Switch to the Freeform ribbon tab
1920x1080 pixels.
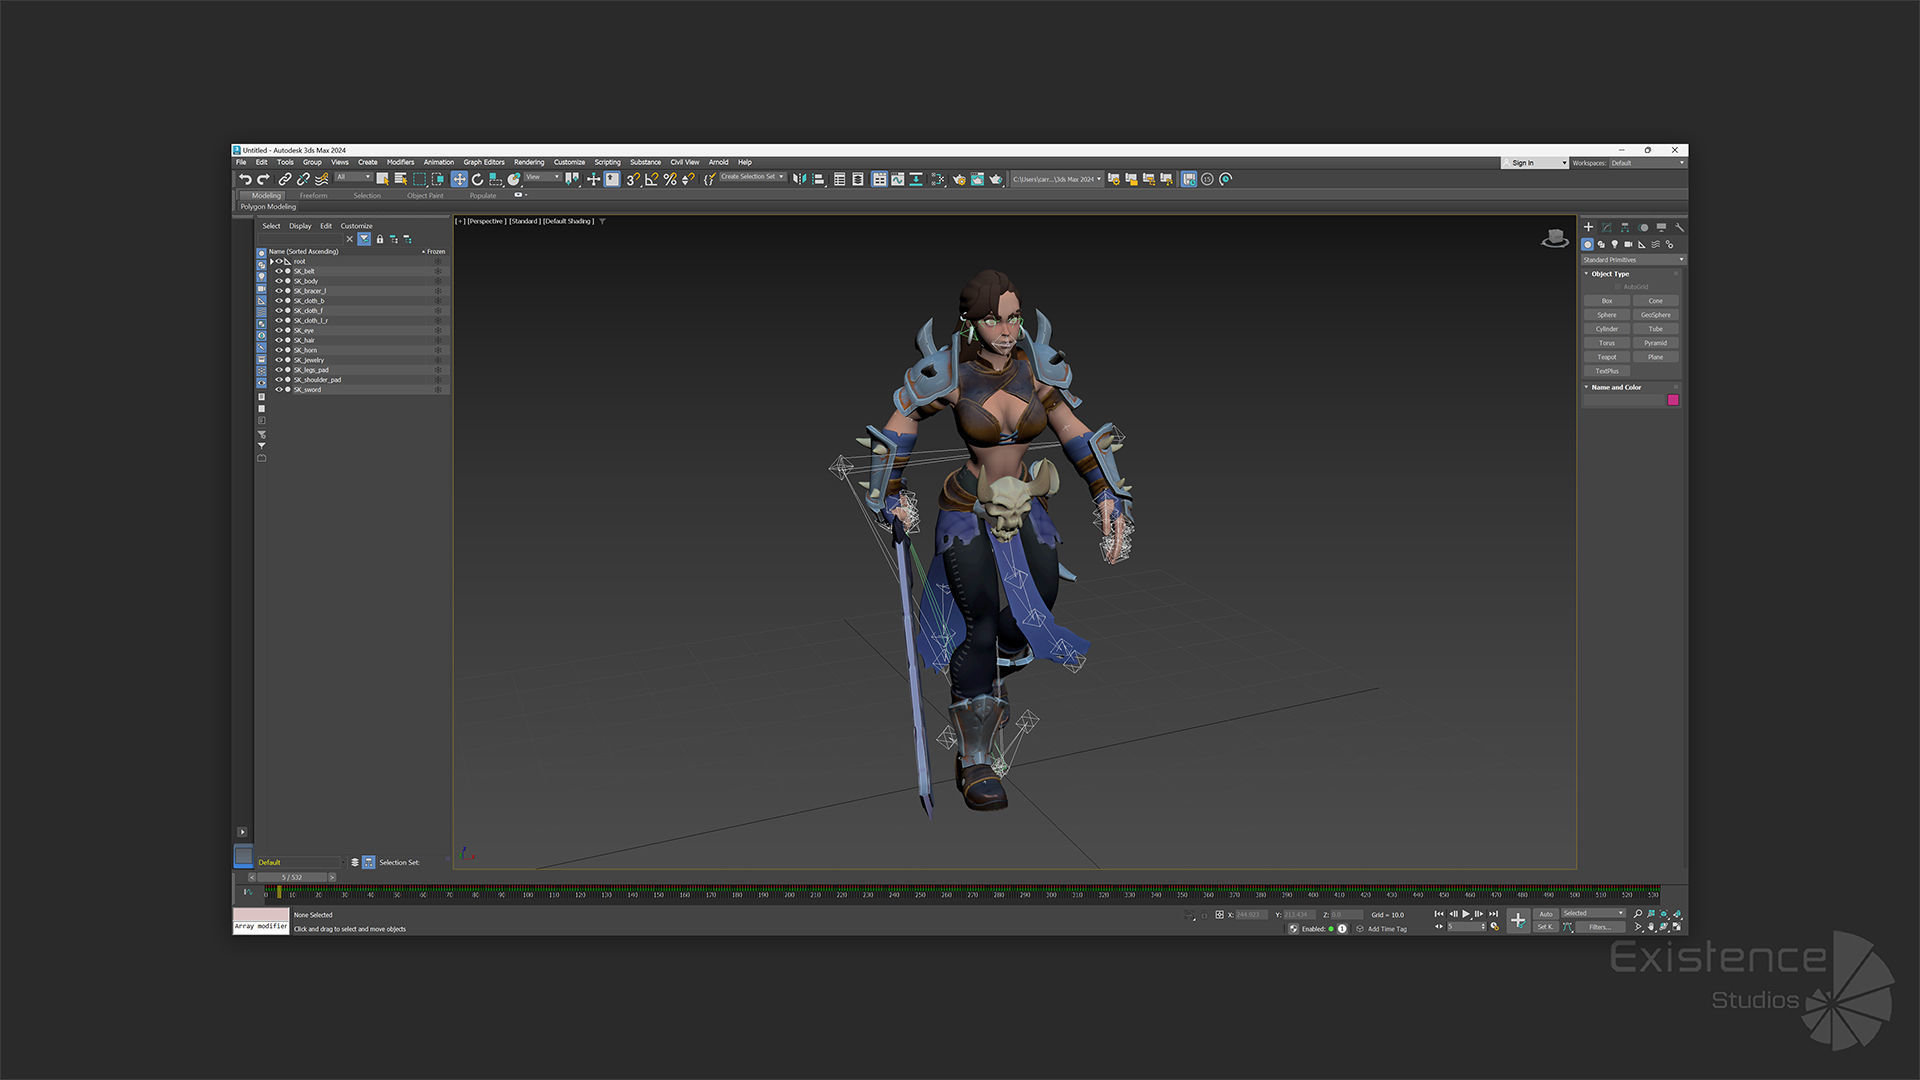pyautogui.click(x=313, y=196)
